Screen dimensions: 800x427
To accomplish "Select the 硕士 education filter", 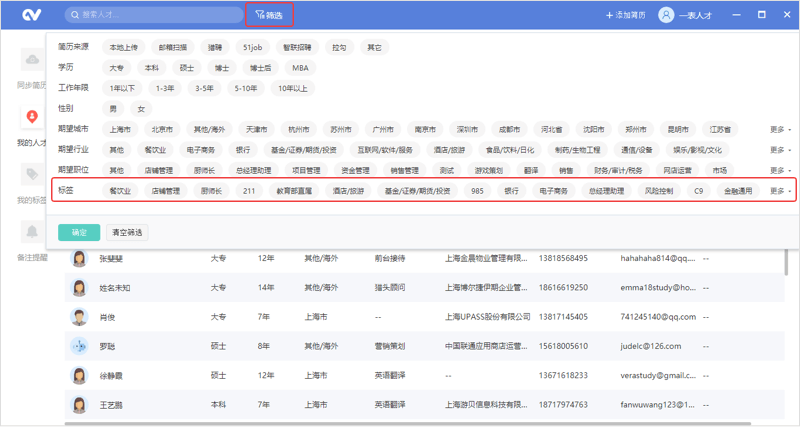I will [187, 68].
